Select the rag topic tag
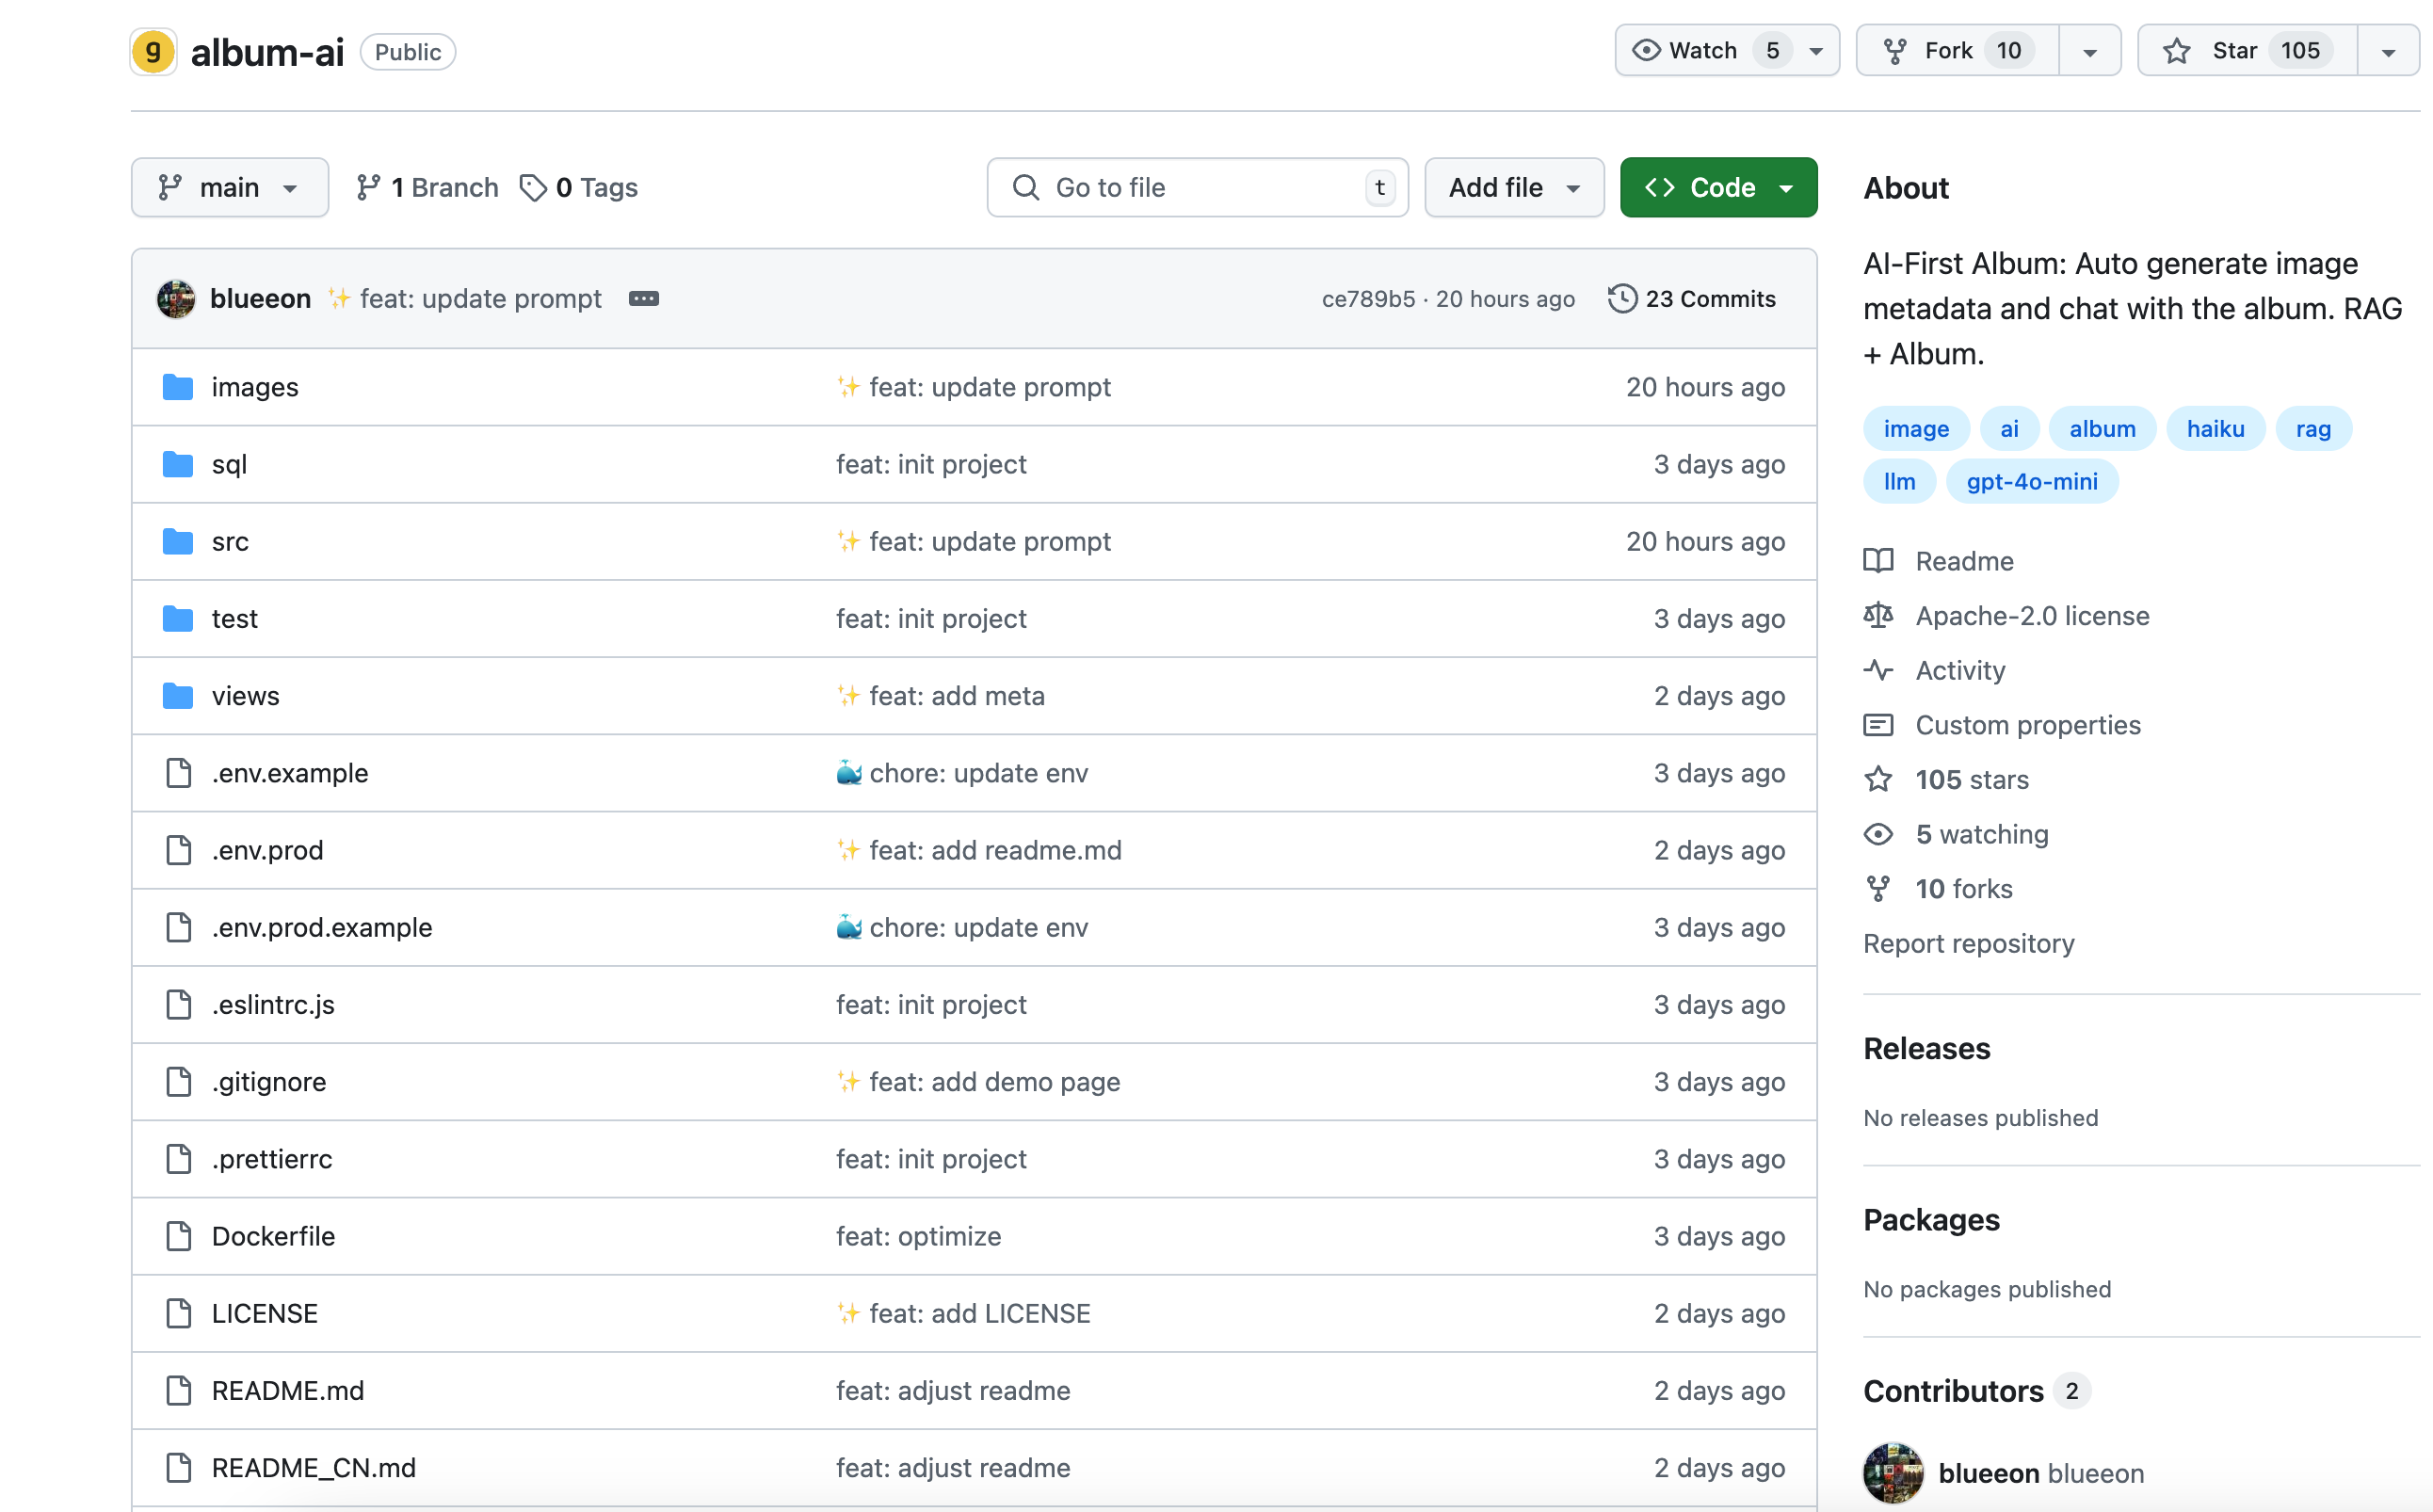This screenshot has height=1512, width=2433. (2313, 429)
